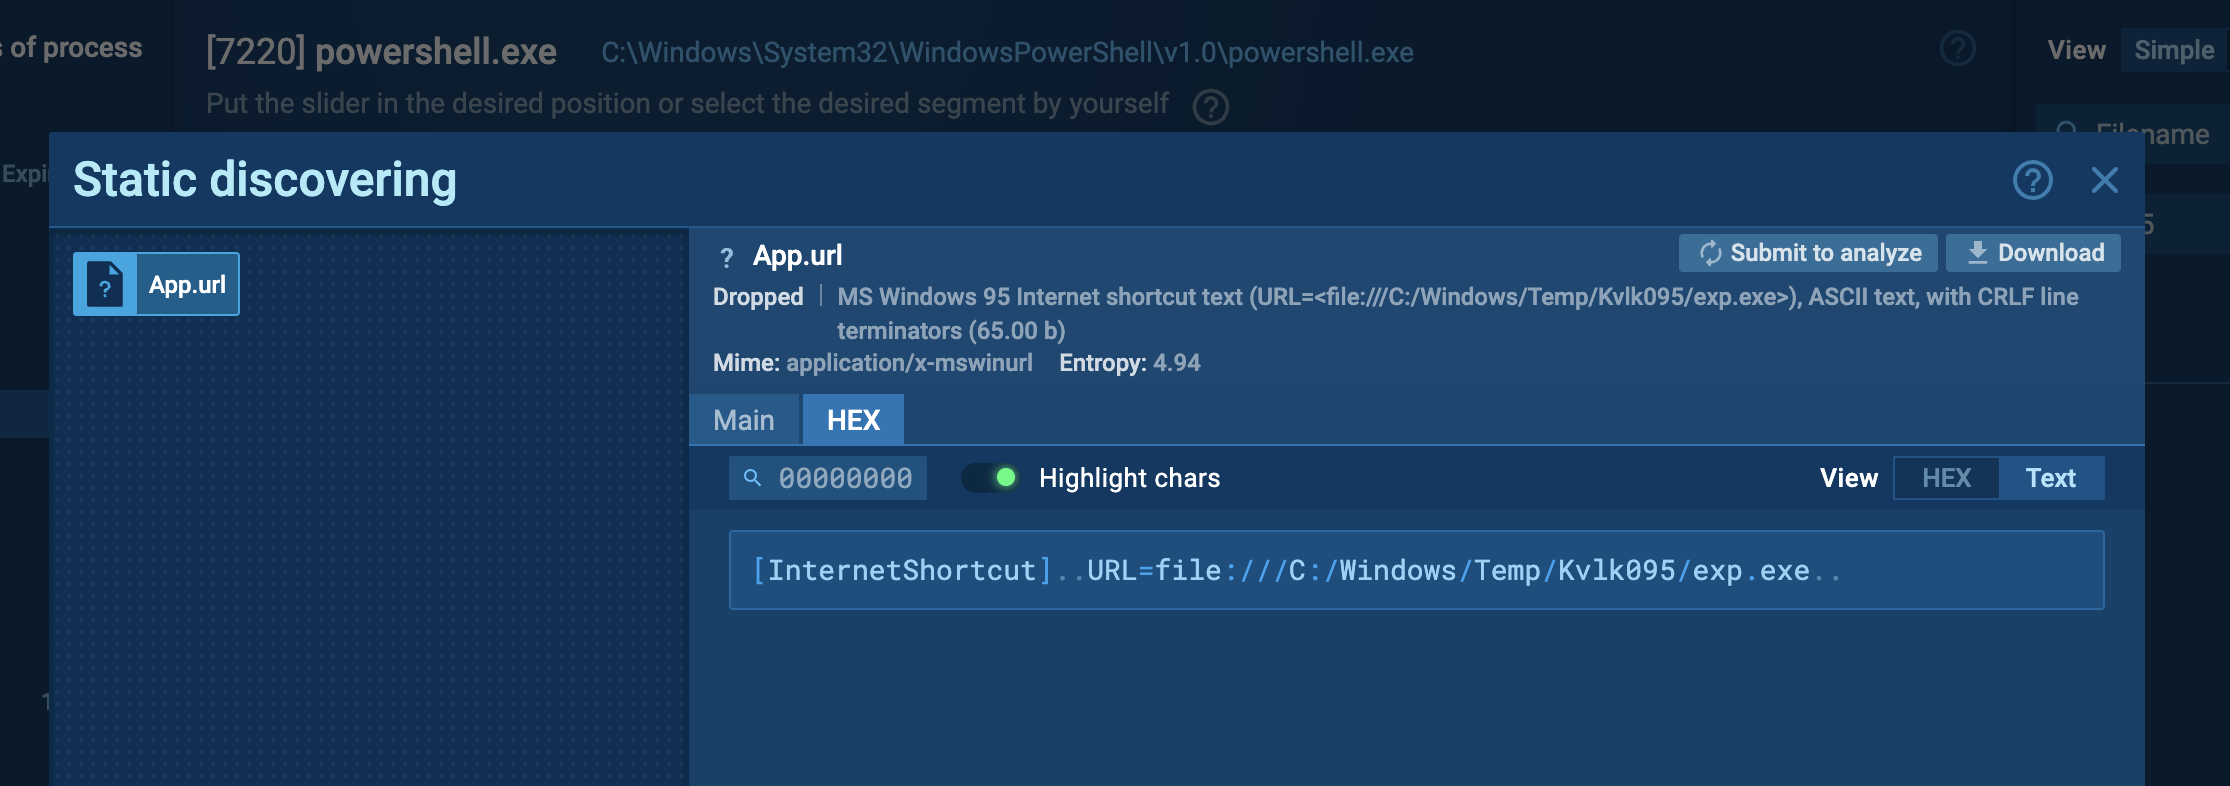Image resolution: width=2230 pixels, height=786 pixels.
Task: Open the powershell.exe file path link
Action: click(1007, 52)
